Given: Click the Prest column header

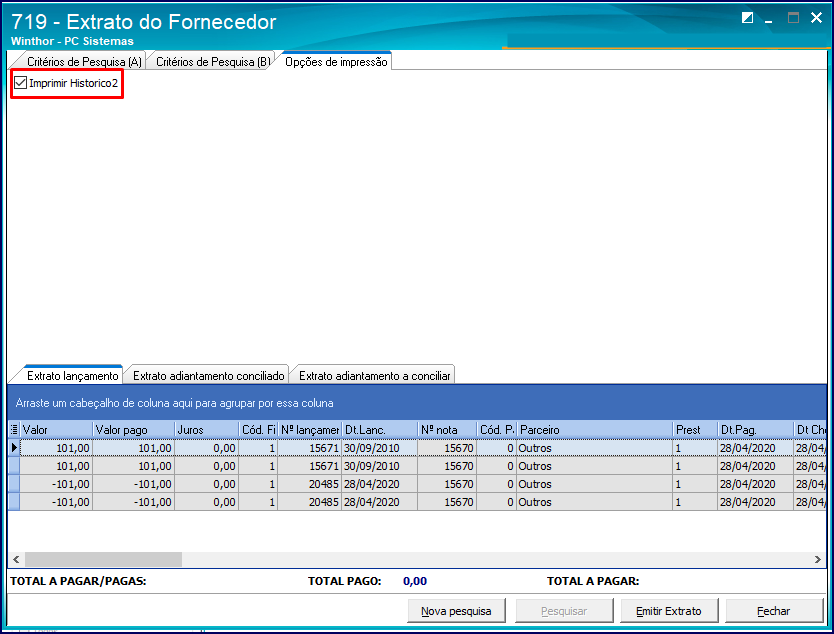Looking at the screenshot, I should 695,430.
